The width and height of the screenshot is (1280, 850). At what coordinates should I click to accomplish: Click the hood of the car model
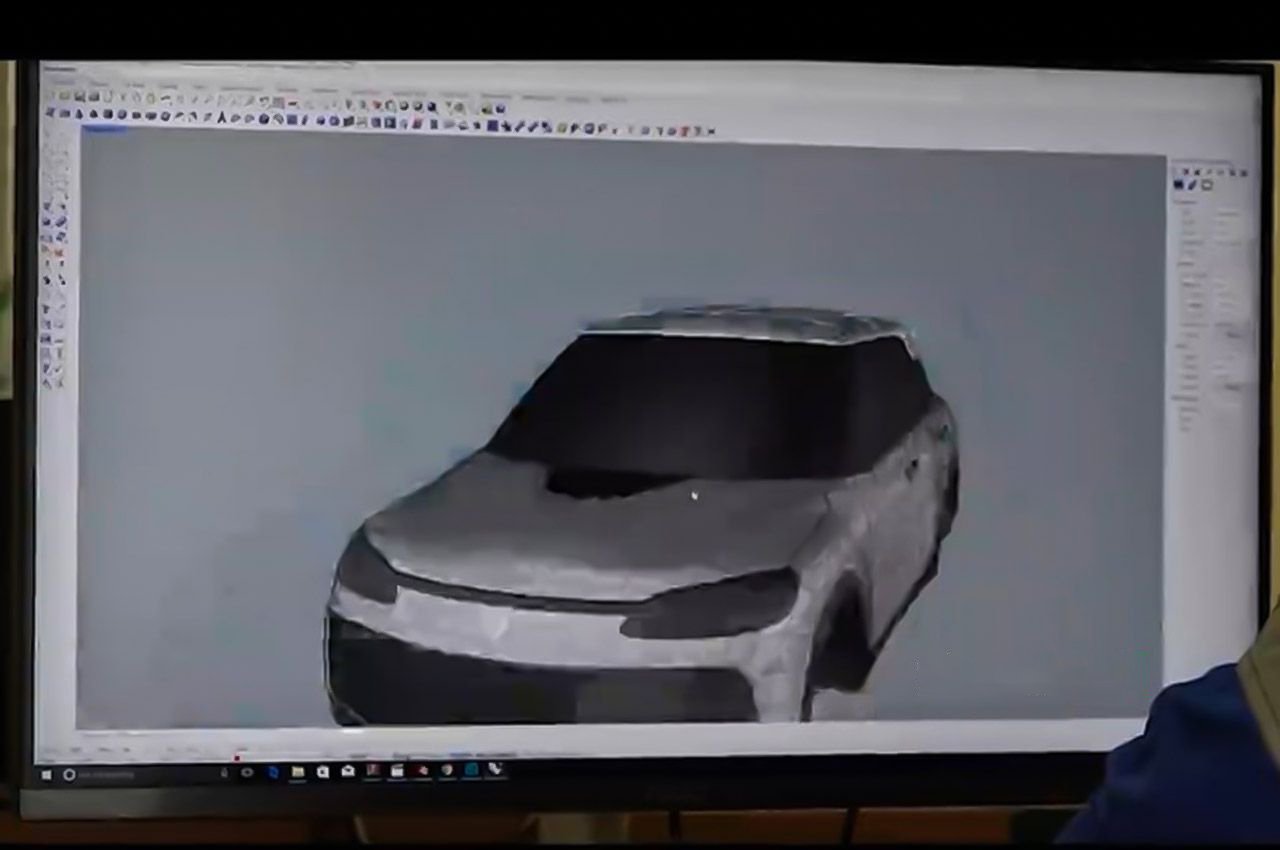pyautogui.click(x=600, y=530)
